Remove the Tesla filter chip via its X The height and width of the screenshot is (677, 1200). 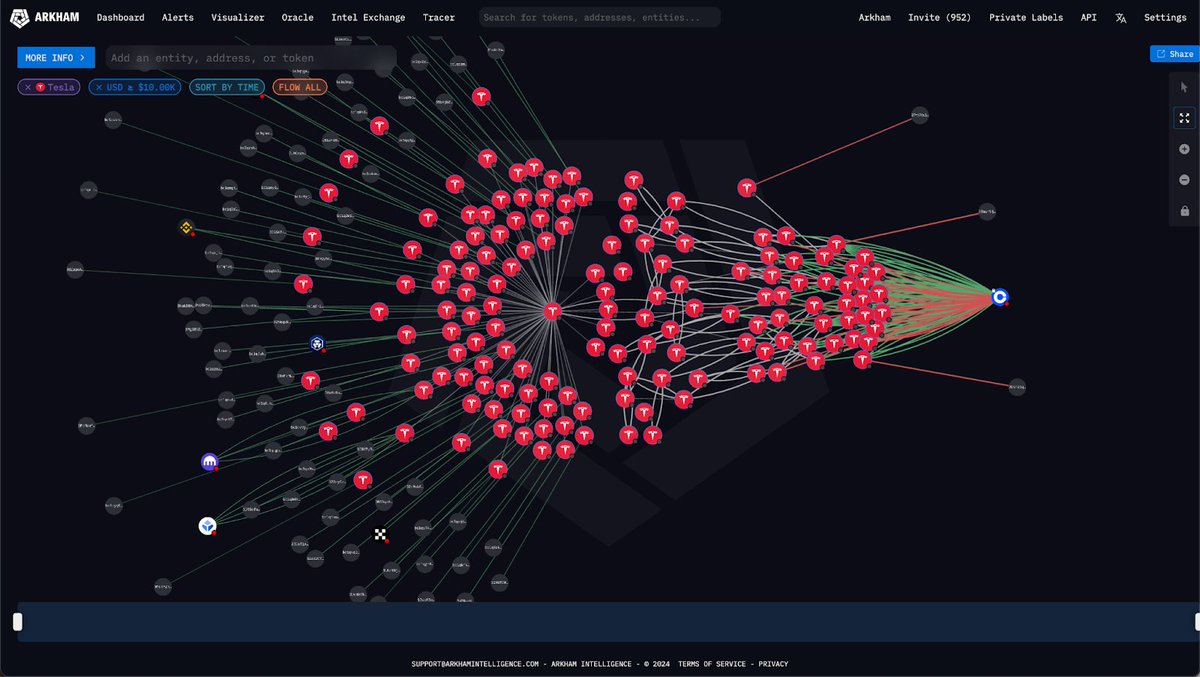click(x=26, y=87)
